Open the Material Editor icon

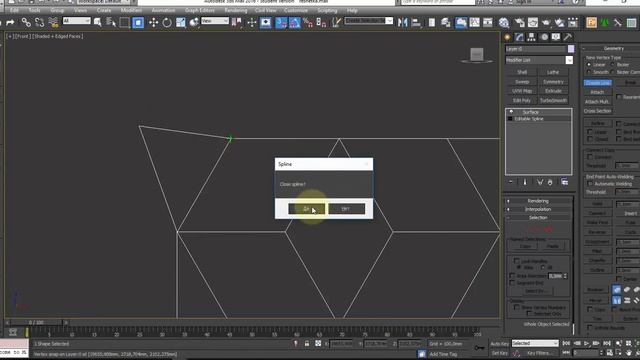click(x=504, y=22)
